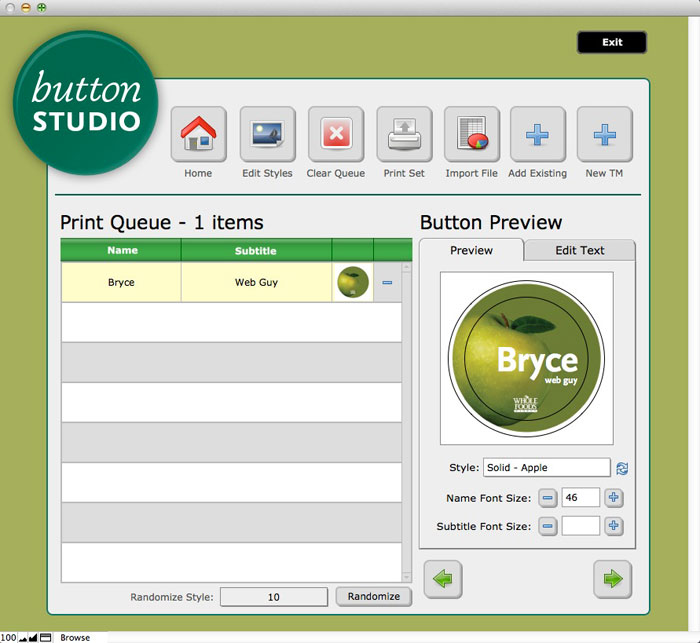This screenshot has width=700, height=643.
Task: Click the Import File label
Action: coord(471,173)
